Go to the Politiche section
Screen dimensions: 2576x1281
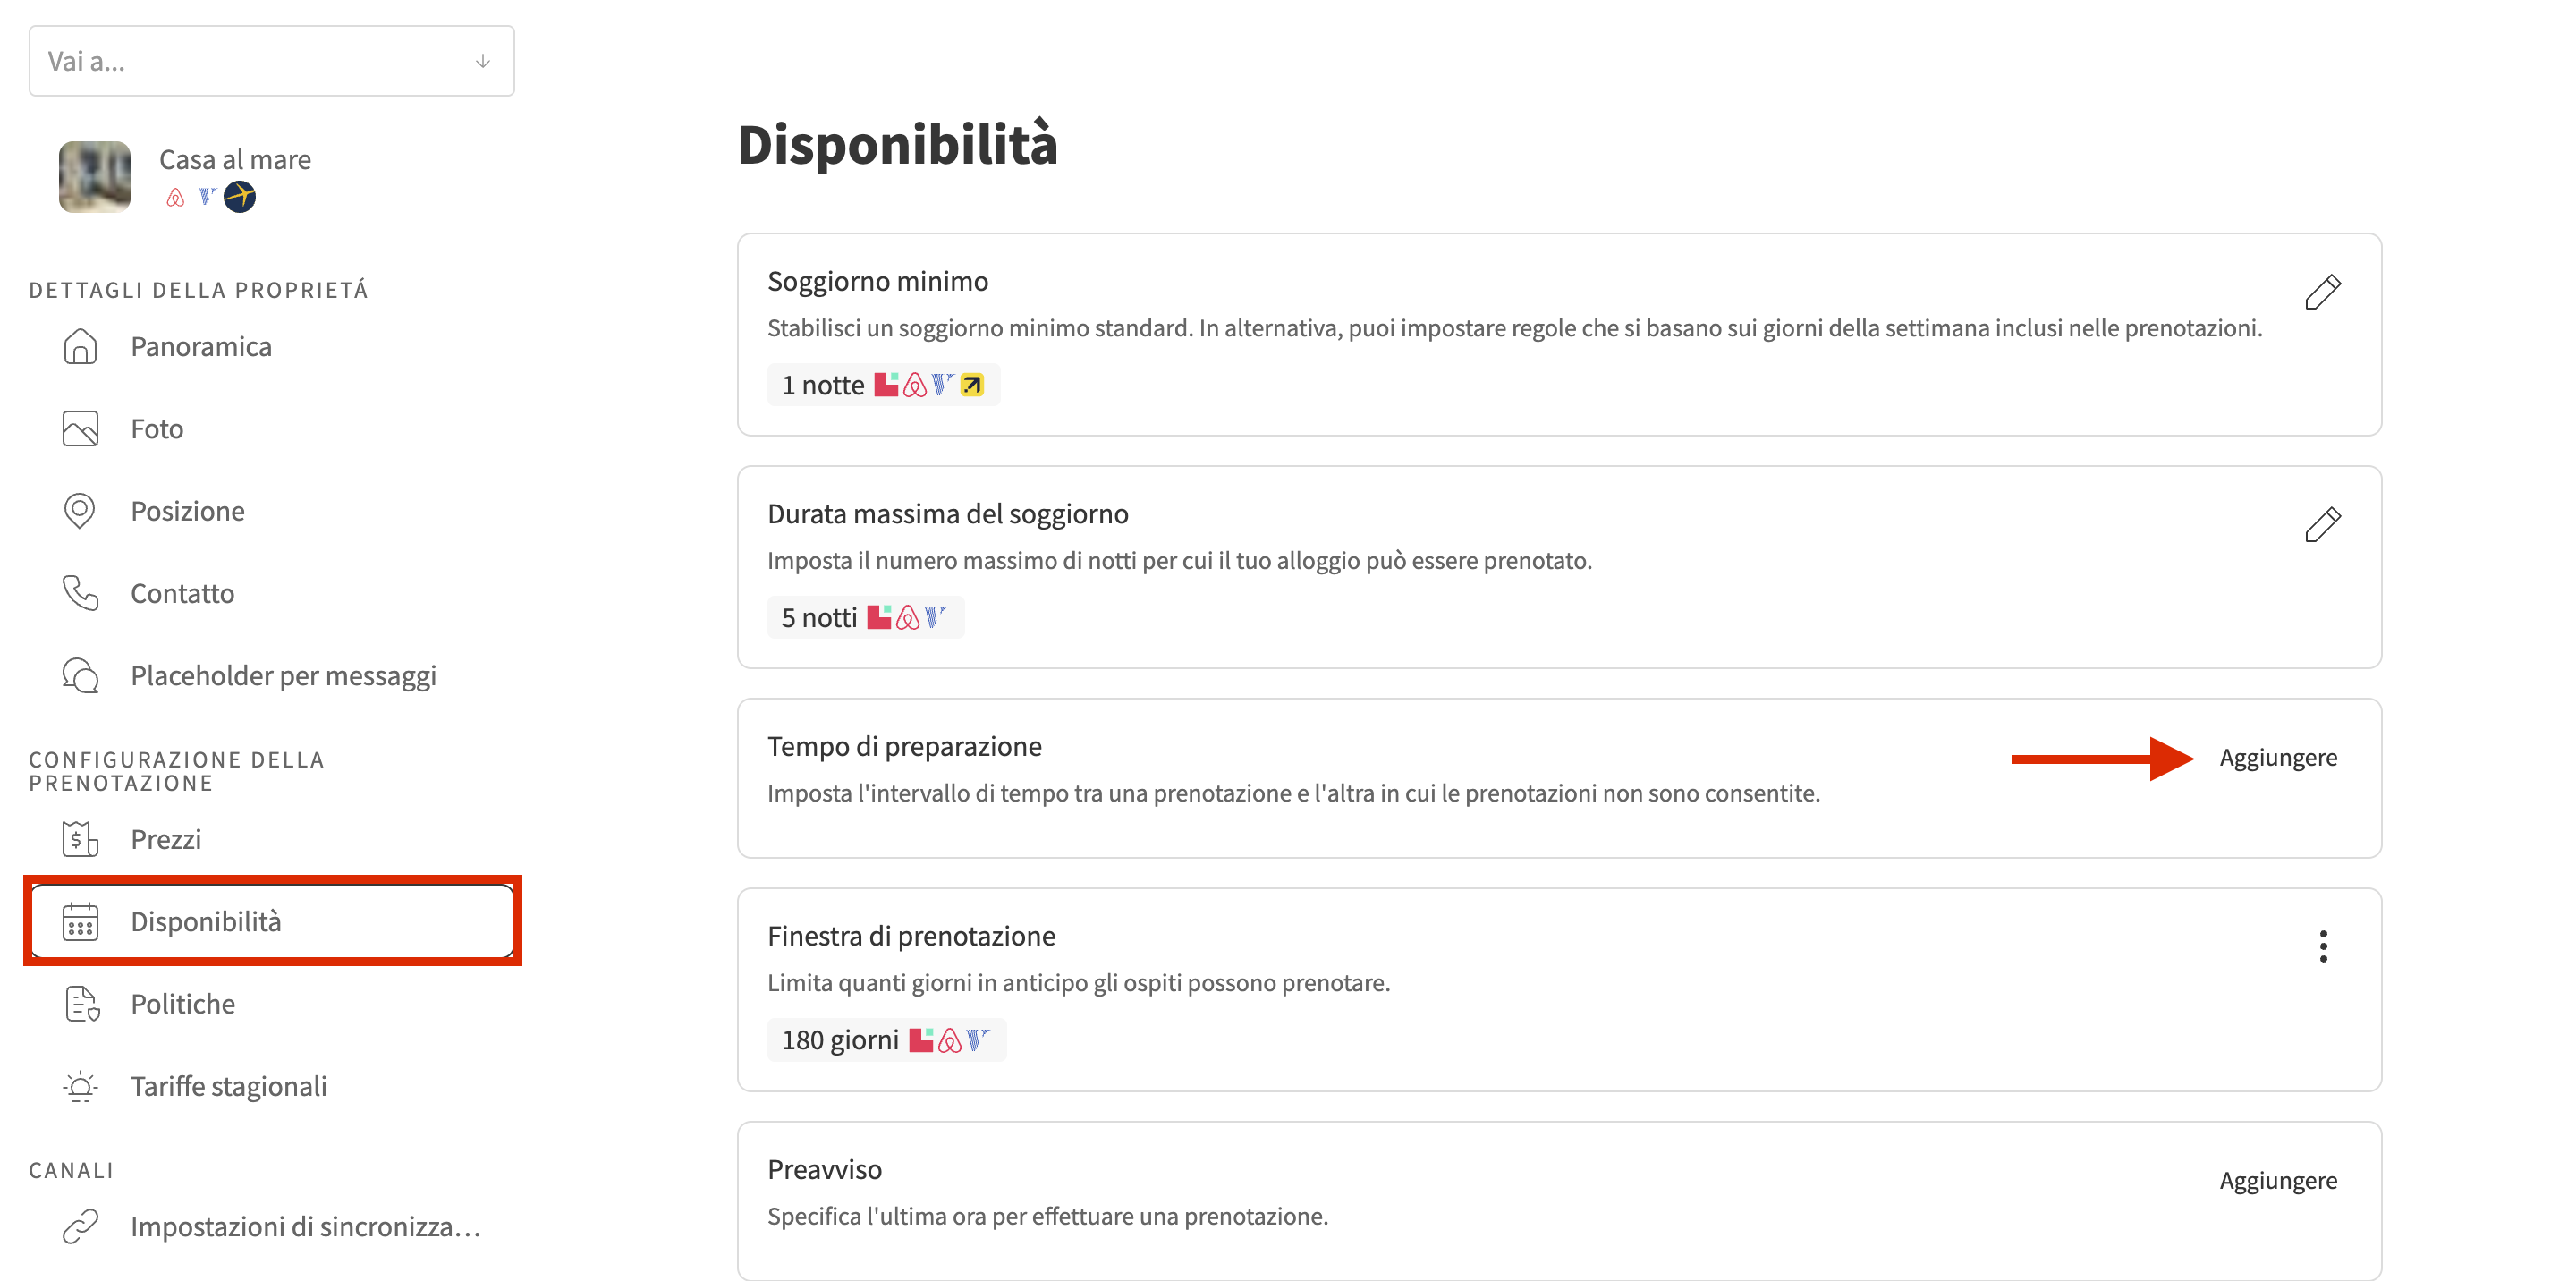[x=183, y=1004]
